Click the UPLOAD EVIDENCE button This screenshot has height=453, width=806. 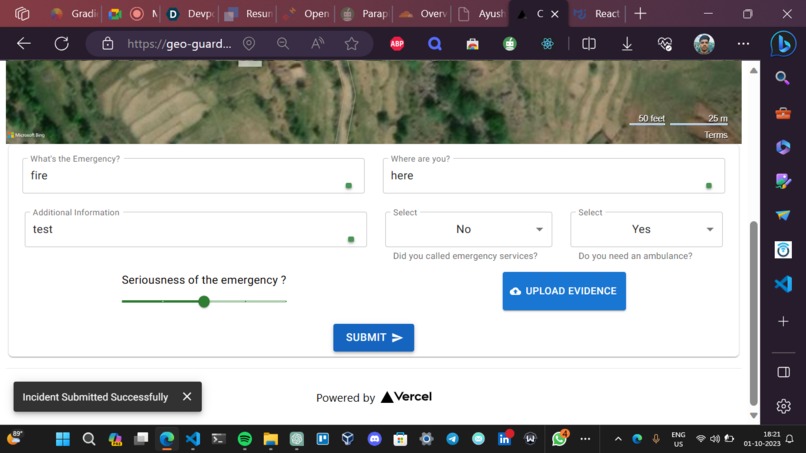(564, 291)
